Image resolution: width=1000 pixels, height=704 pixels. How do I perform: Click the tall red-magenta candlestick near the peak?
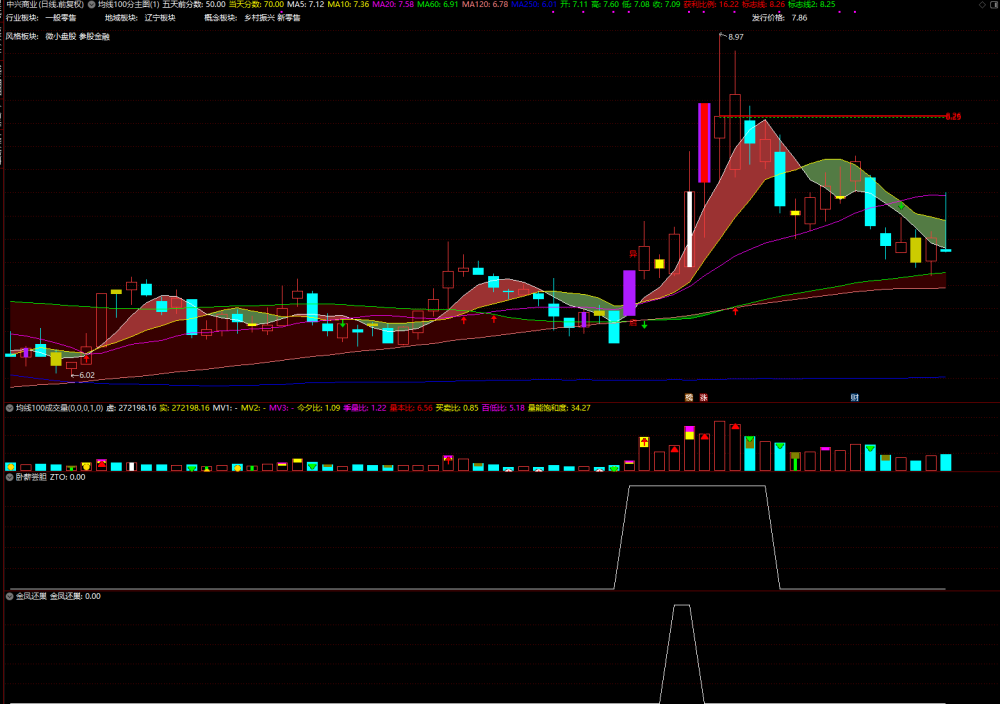point(704,143)
